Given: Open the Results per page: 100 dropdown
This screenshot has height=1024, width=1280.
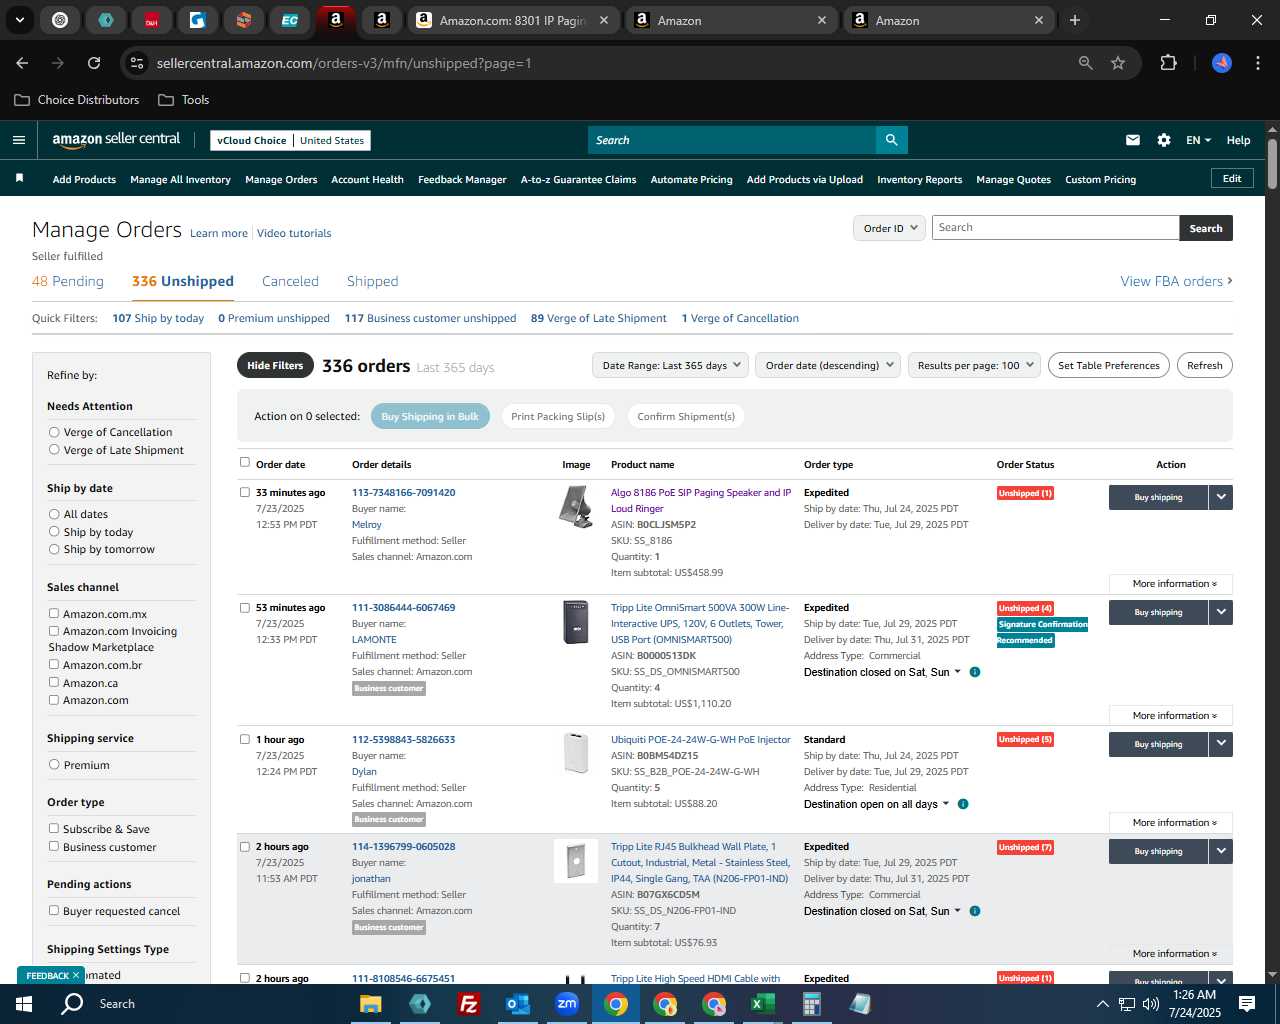Looking at the screenshot, I should tap(974, 365).
